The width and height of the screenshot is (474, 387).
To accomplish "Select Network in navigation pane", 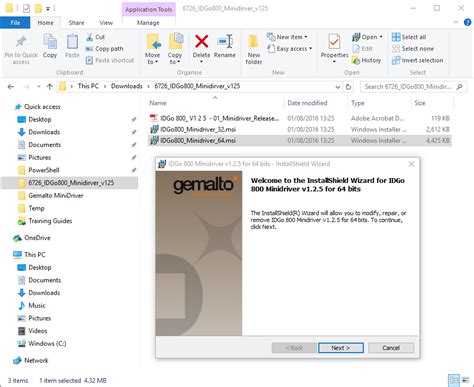I will click(x=36, y=360).
